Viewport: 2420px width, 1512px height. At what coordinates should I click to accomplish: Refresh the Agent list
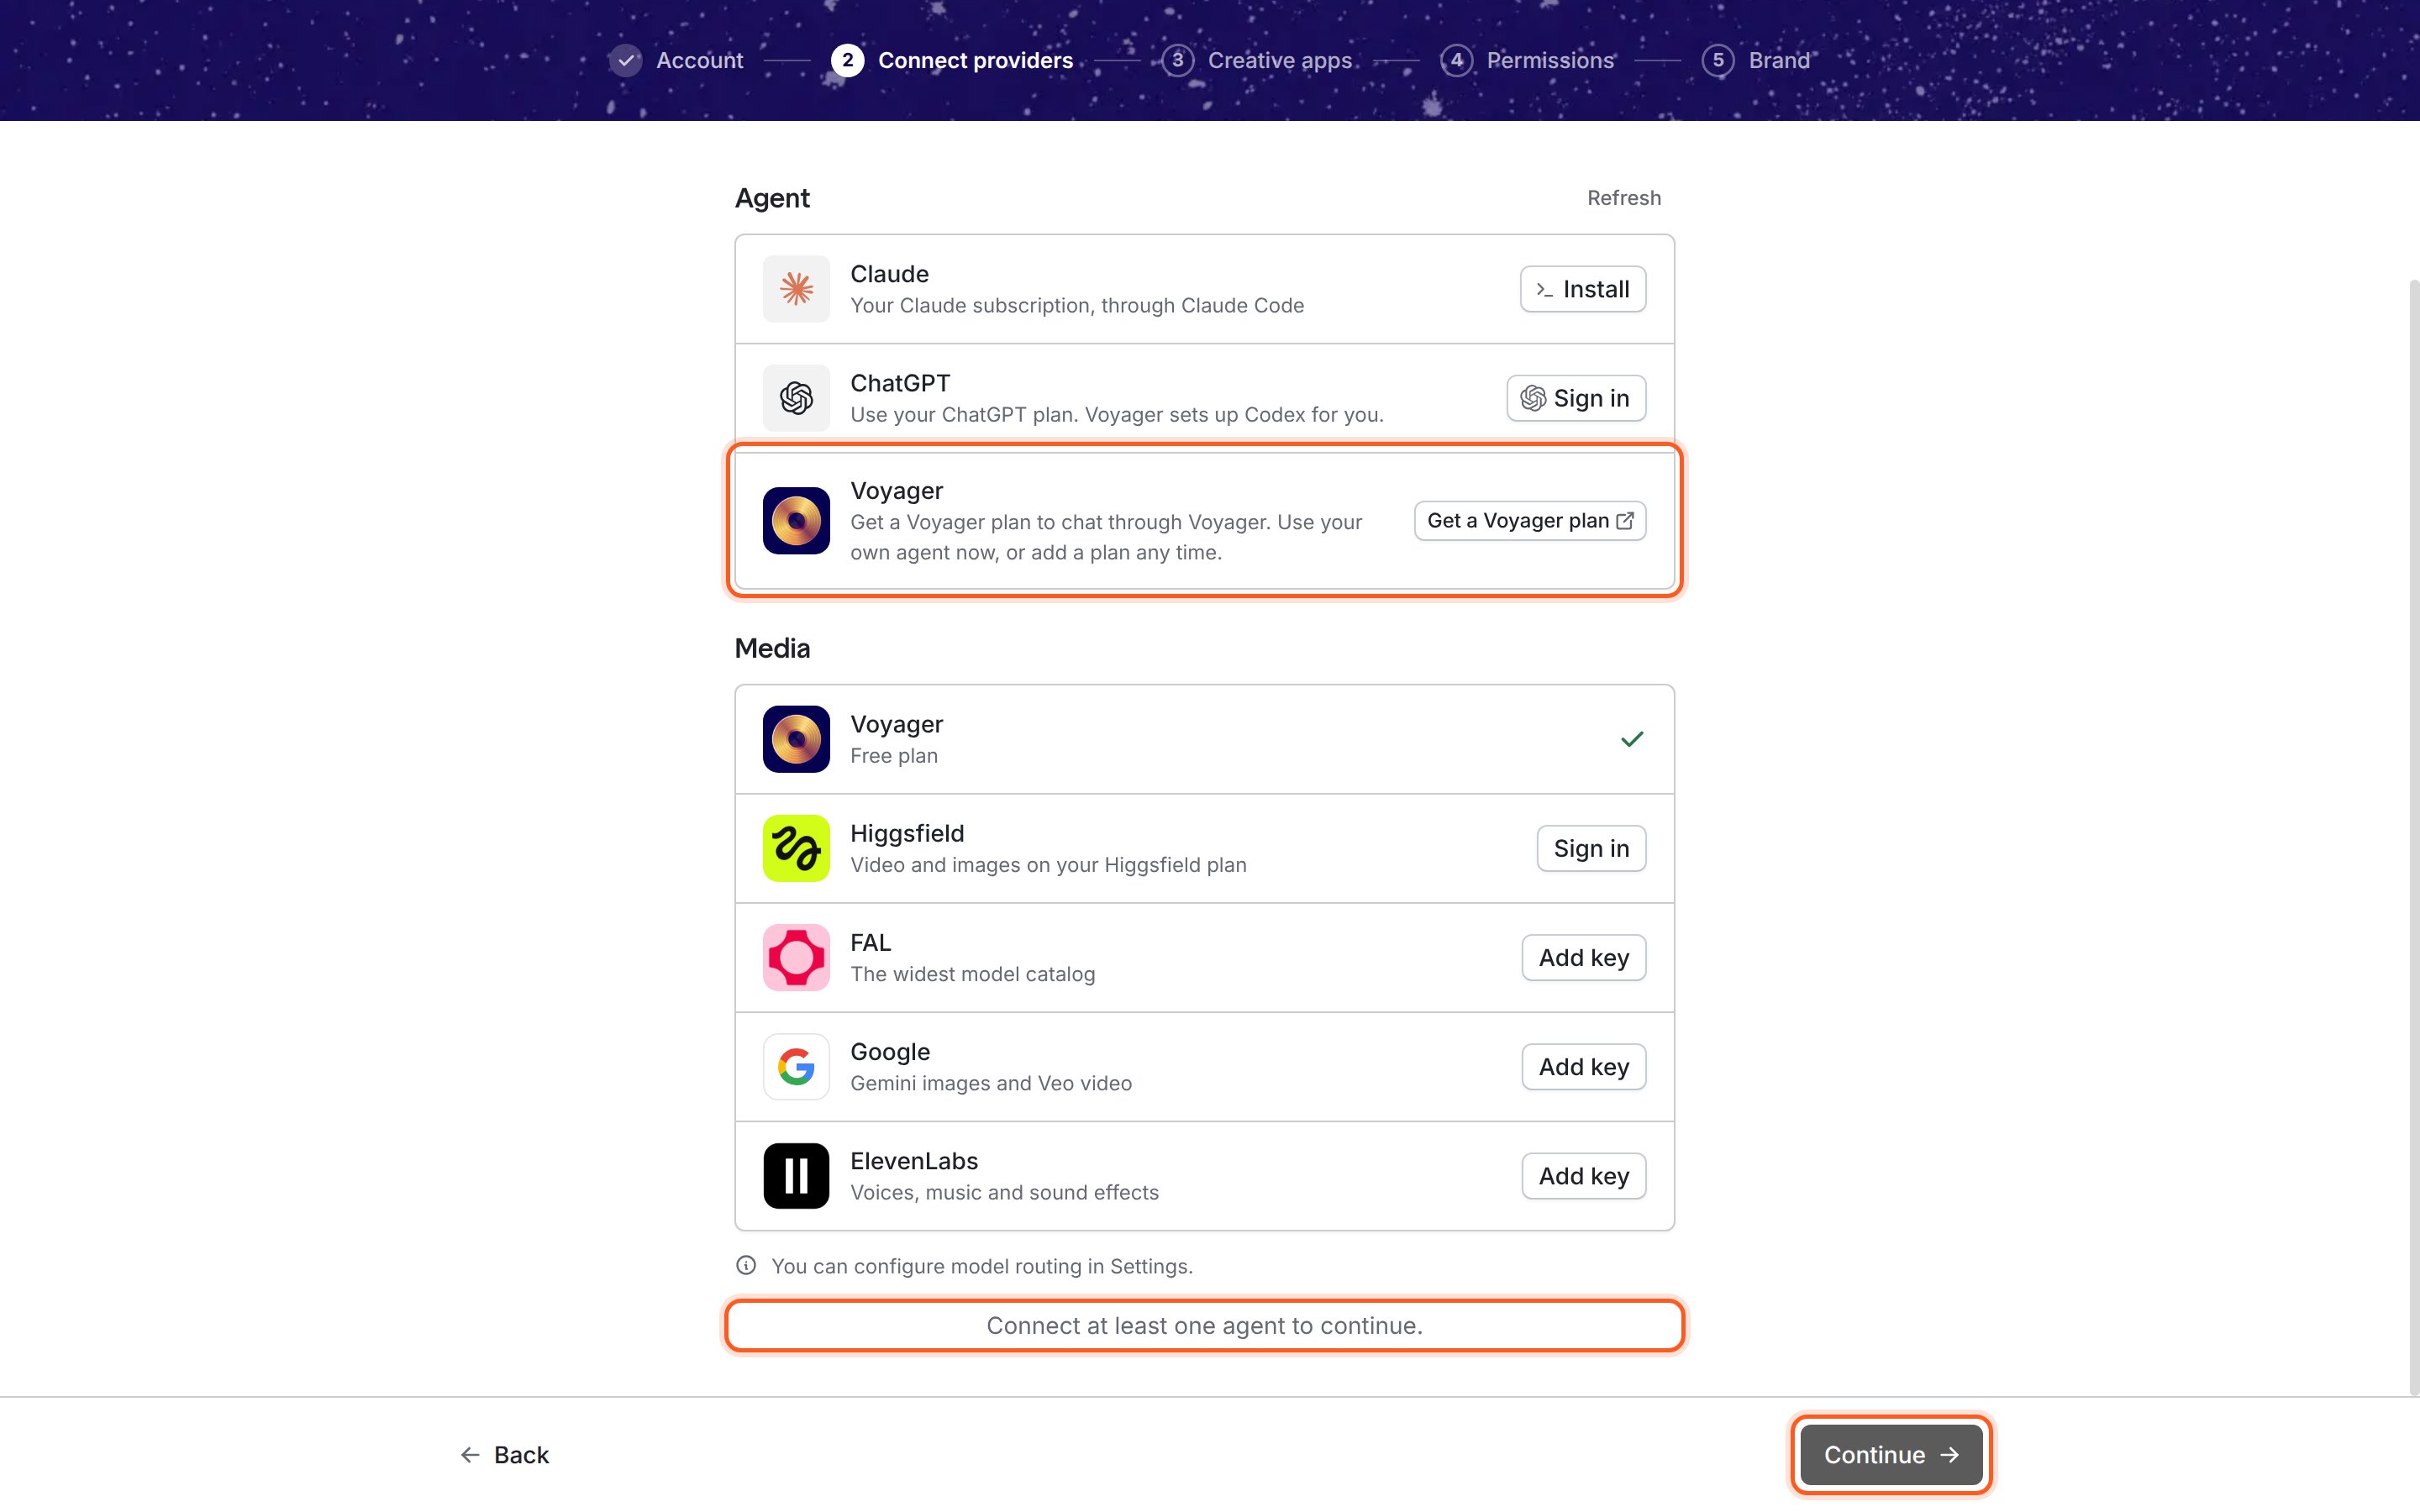click(x=1624, y=198)
